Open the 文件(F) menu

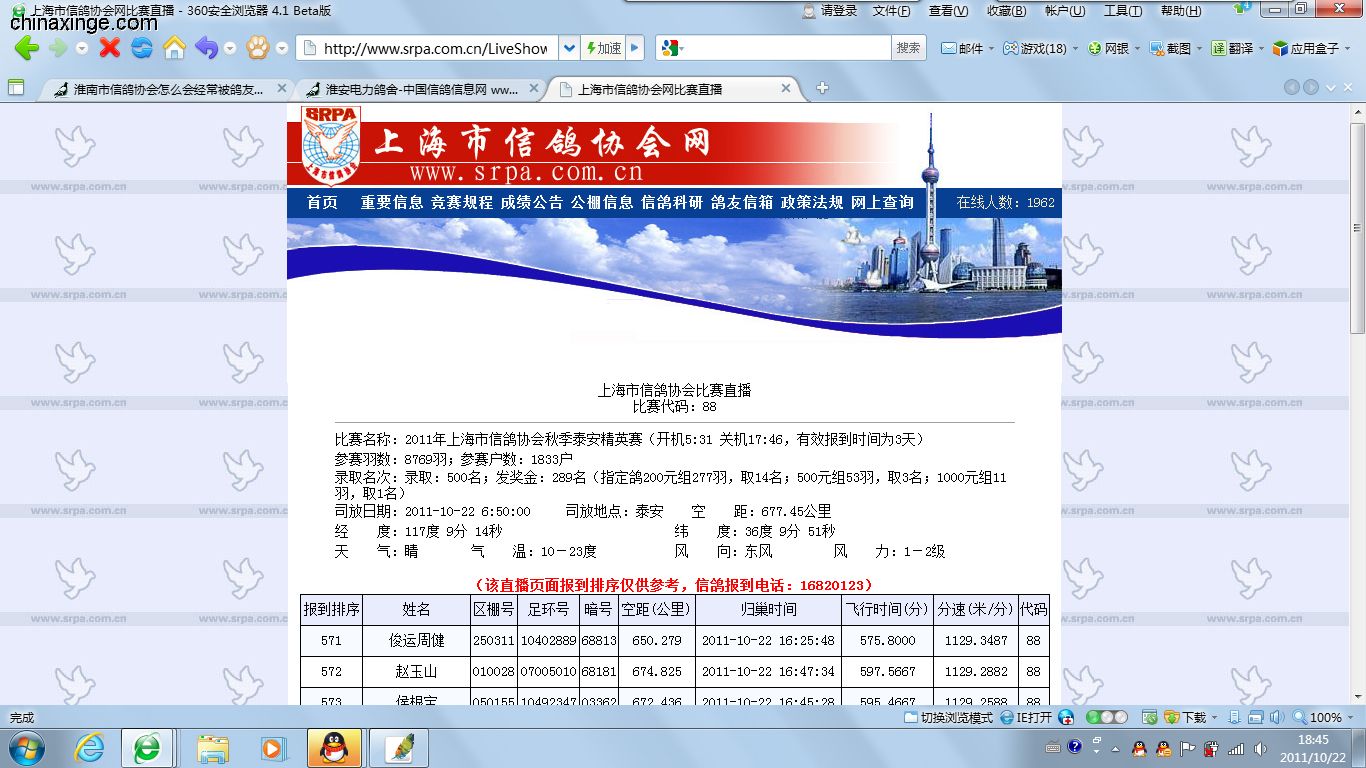(x=891, y=11)
